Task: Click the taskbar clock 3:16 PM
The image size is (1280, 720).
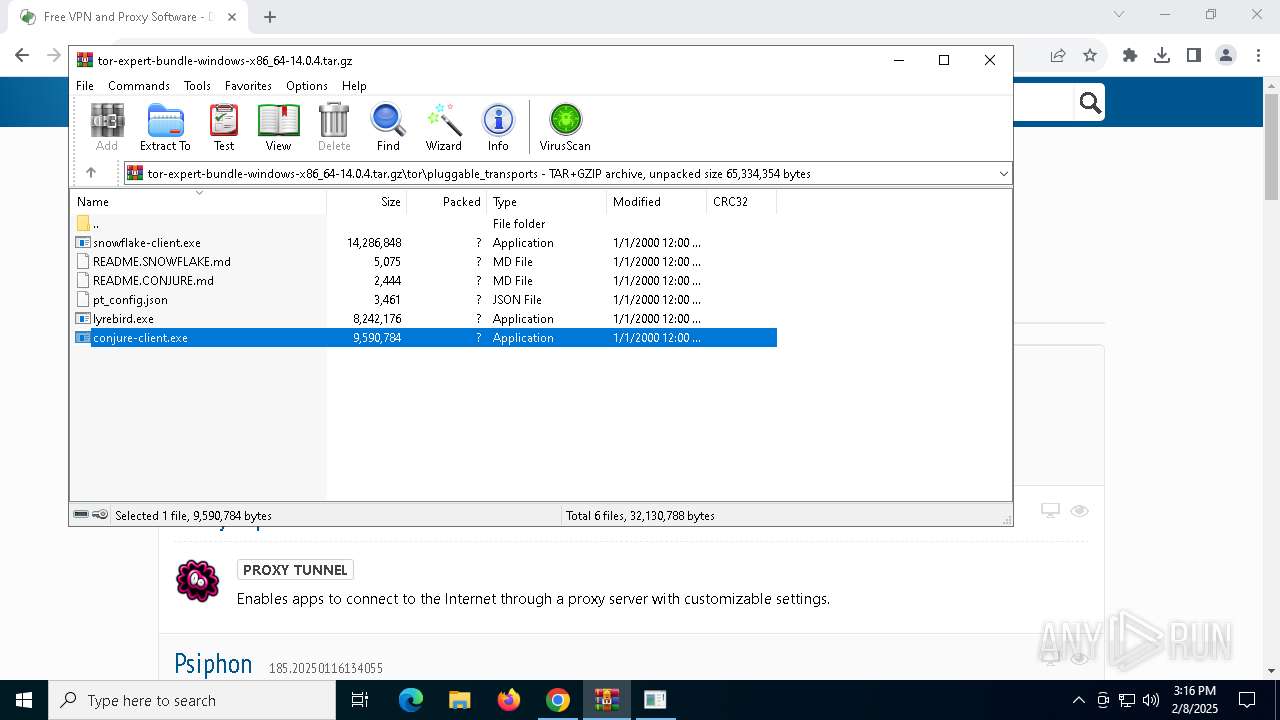Action: pos(1194,691)
